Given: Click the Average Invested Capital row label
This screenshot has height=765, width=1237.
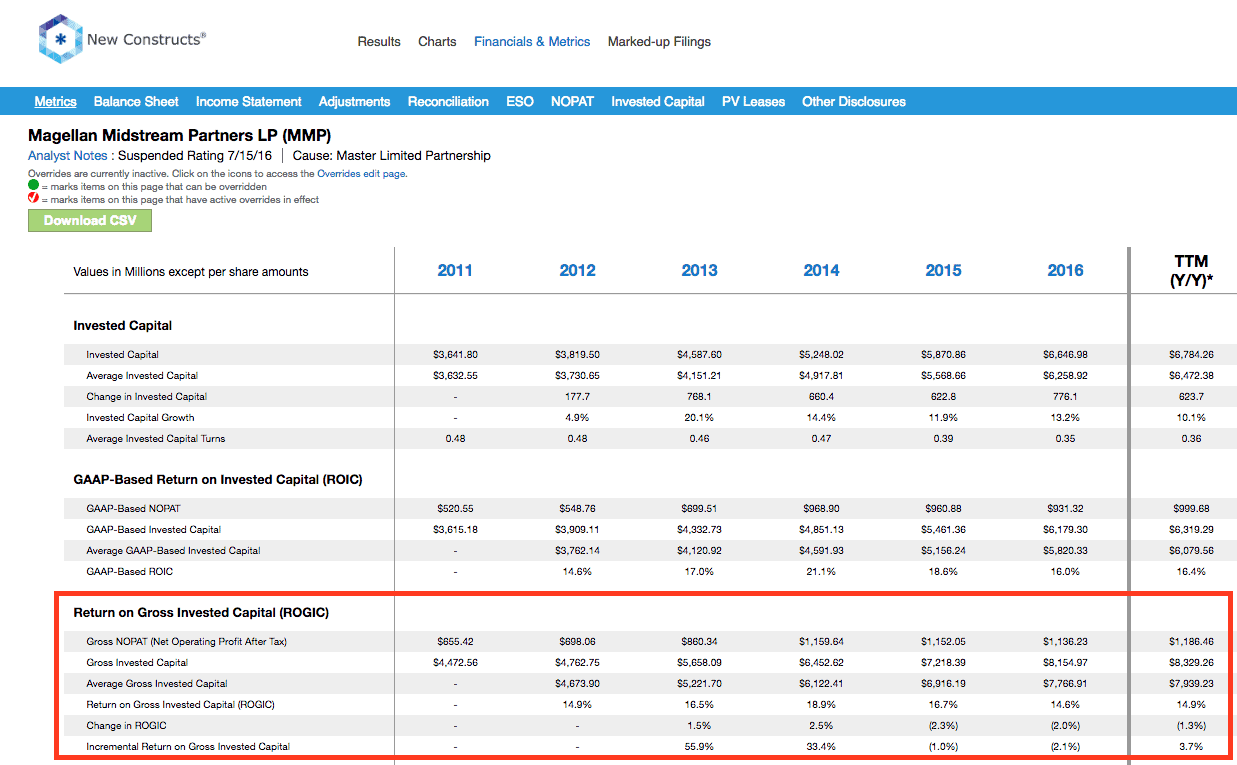Looking at the screenshot, I should (142, 375).
